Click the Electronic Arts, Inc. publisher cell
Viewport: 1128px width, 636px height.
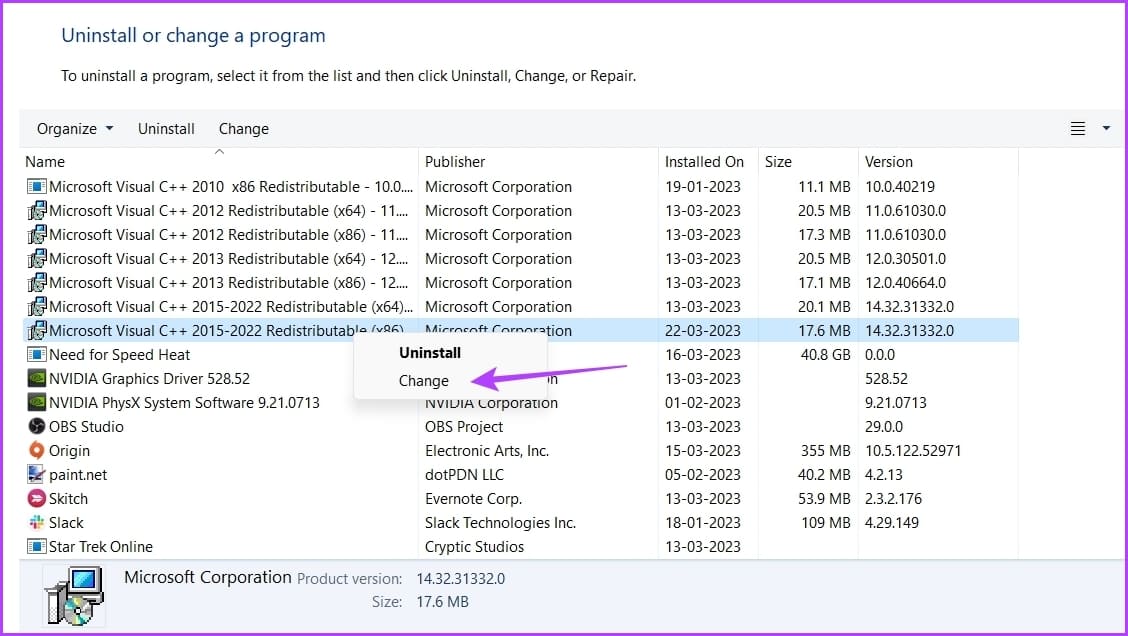pyautogui.click(x=487, y=450)
